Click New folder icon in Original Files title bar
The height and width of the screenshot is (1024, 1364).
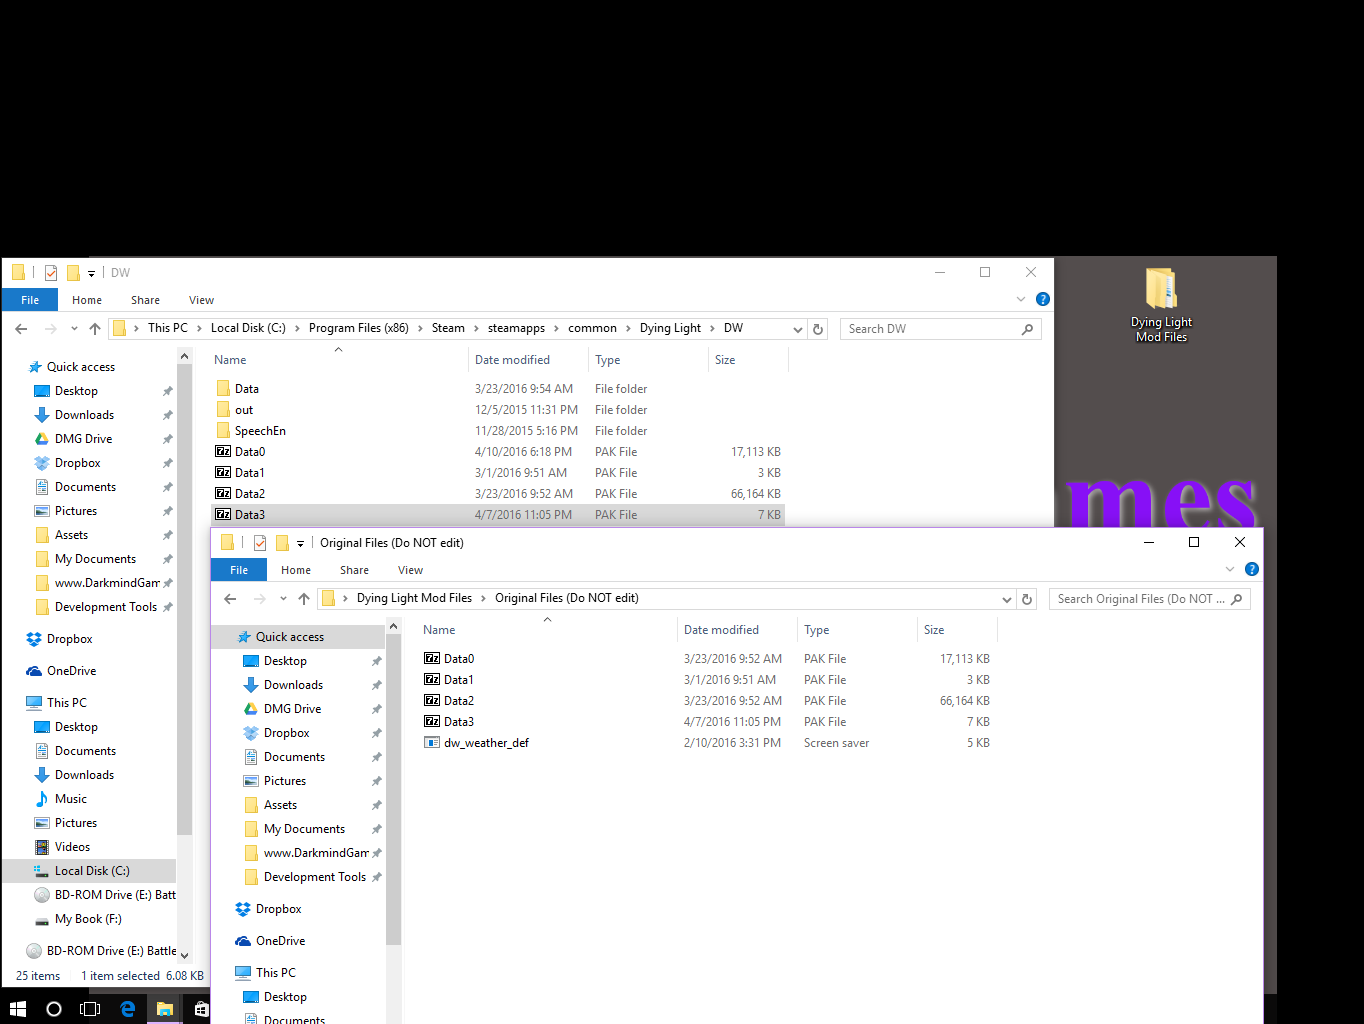[x=282, y=543]
